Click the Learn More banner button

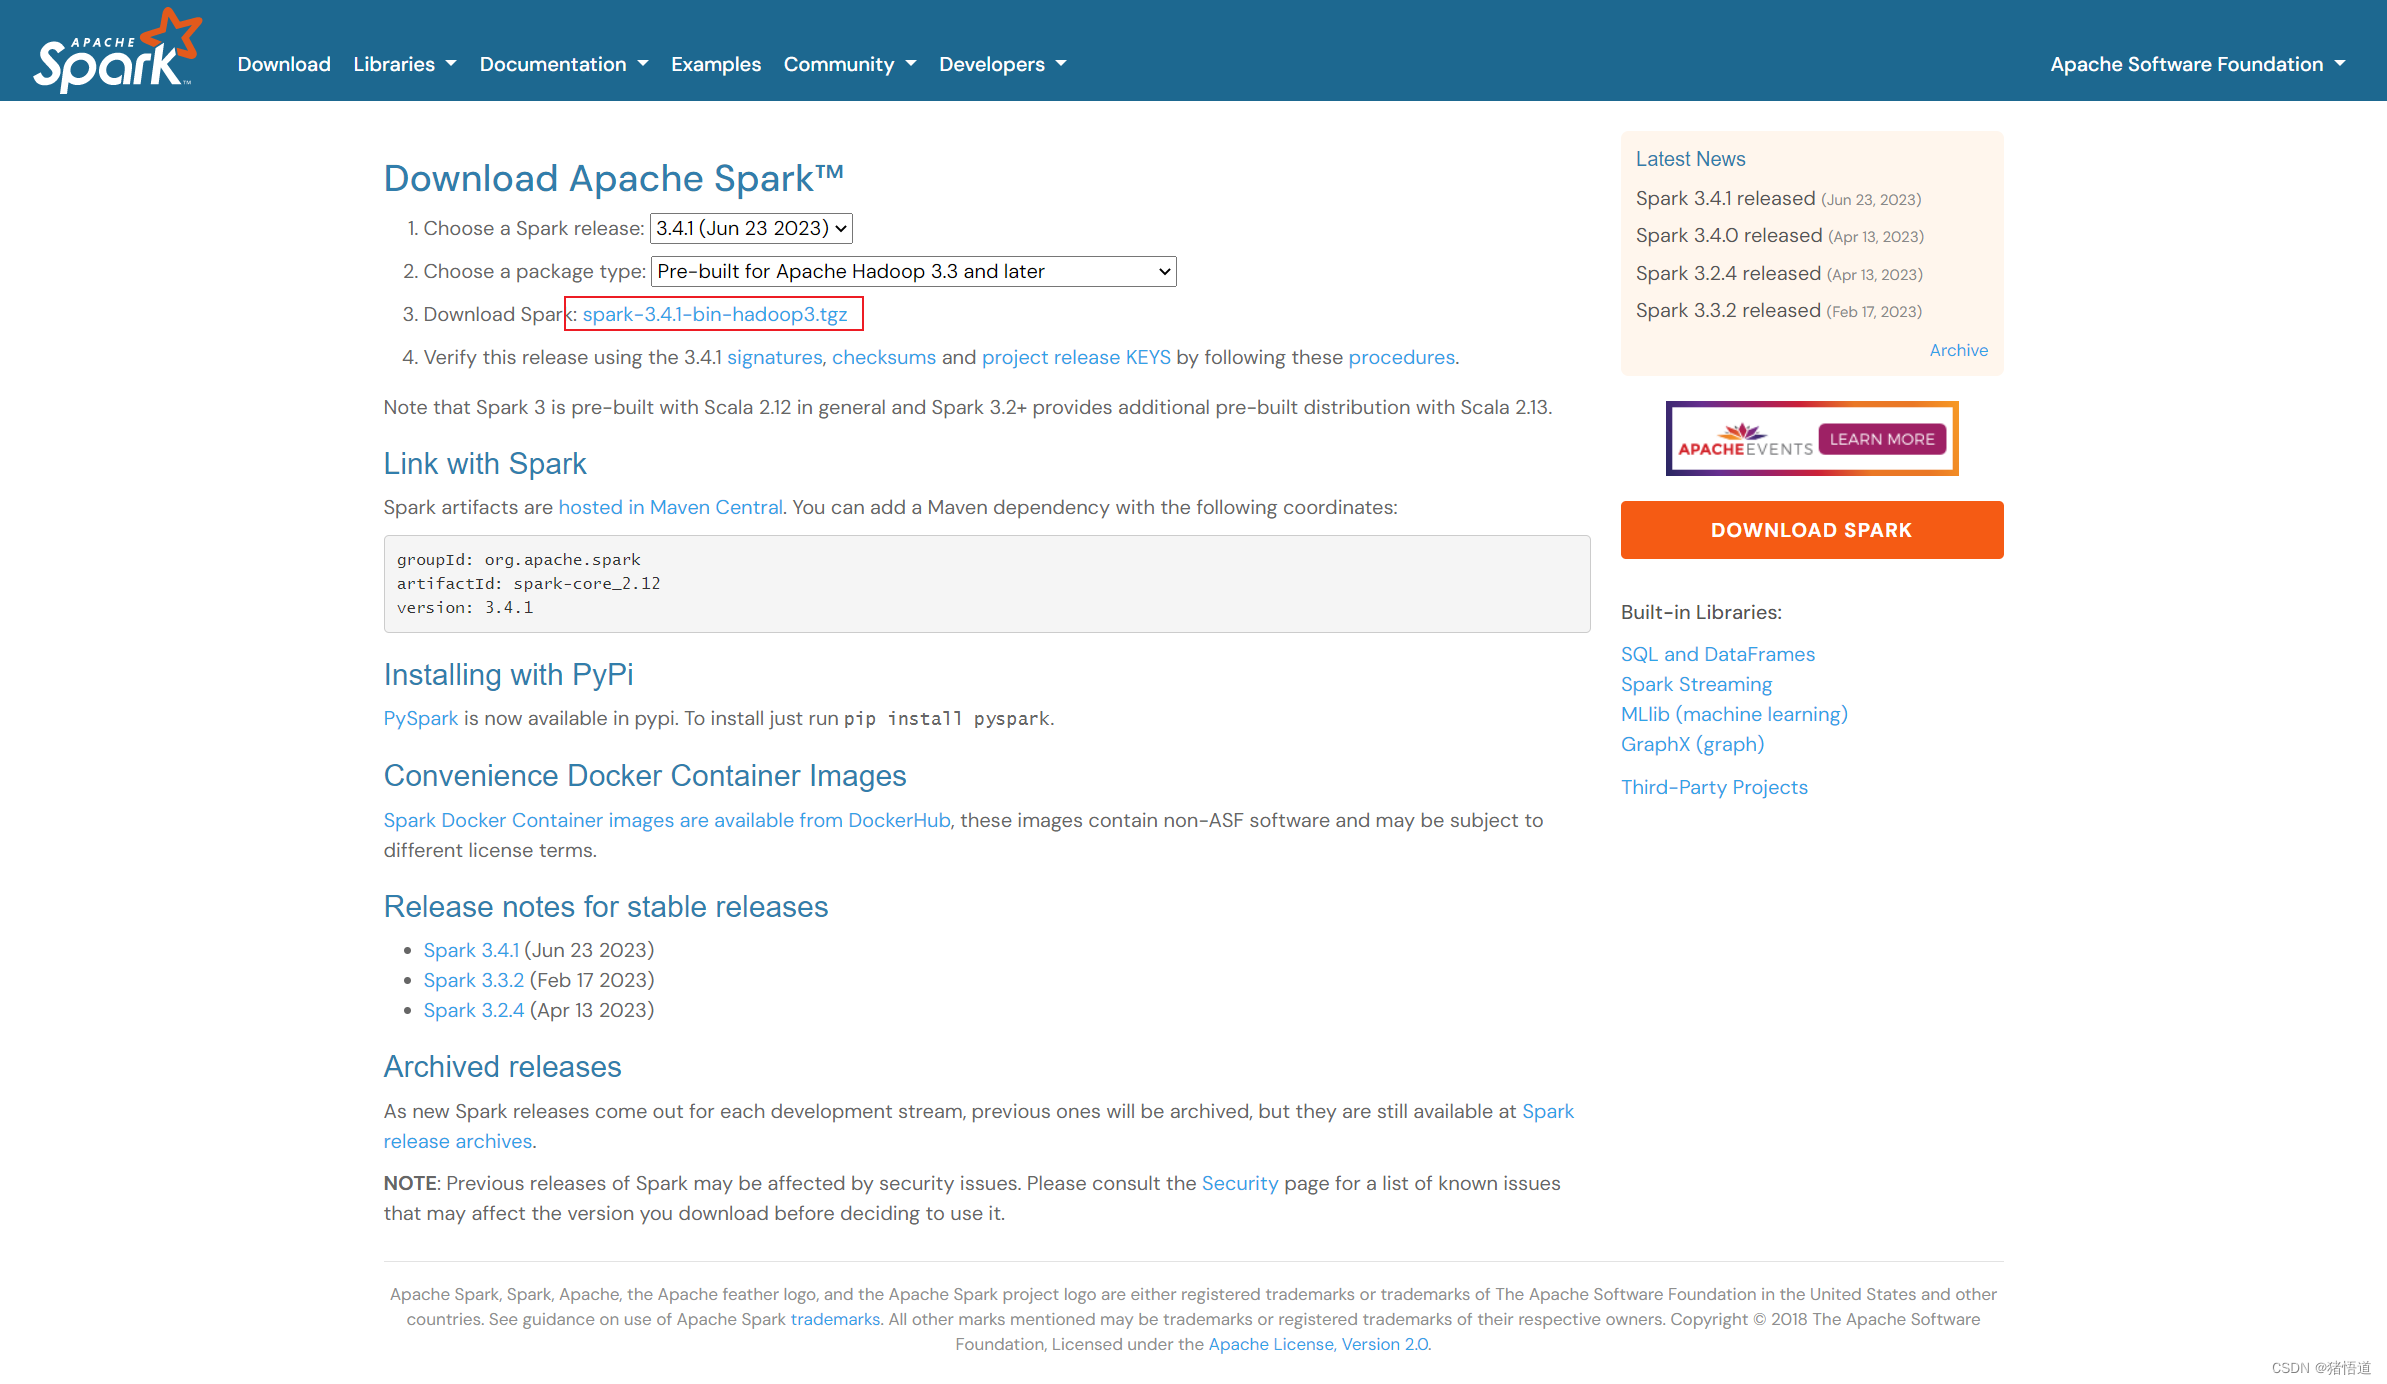tap(1881, 439)
